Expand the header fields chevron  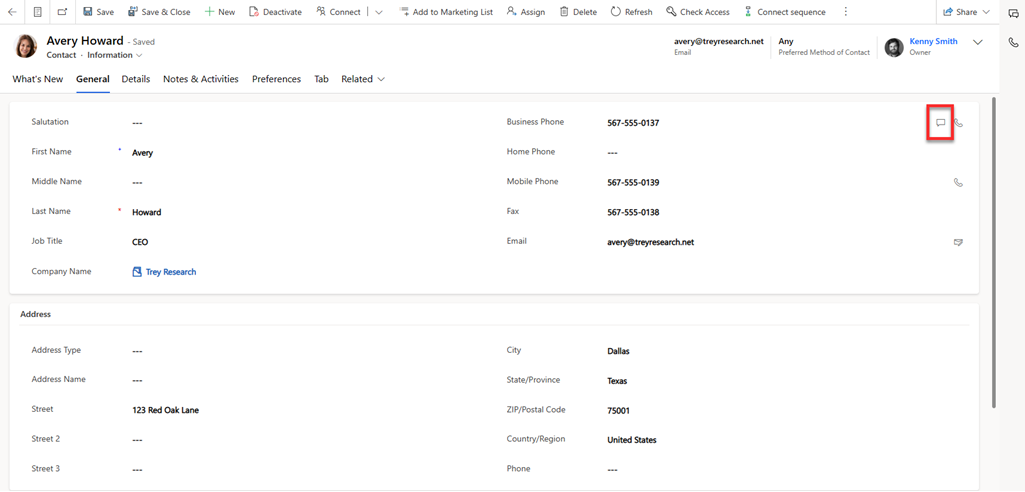(978, 42)
